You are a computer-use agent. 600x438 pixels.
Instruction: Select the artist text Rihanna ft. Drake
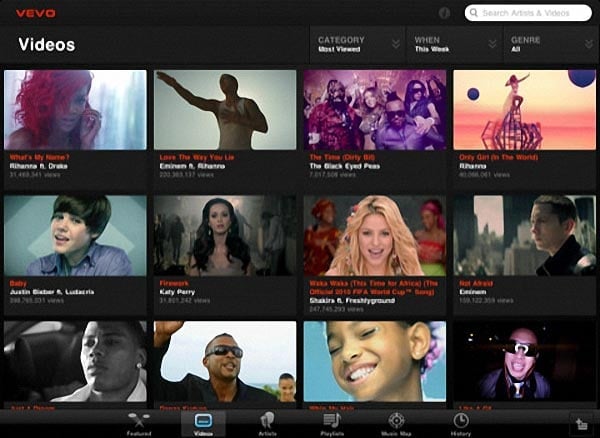pyautogui.click(x=39, y=166)
